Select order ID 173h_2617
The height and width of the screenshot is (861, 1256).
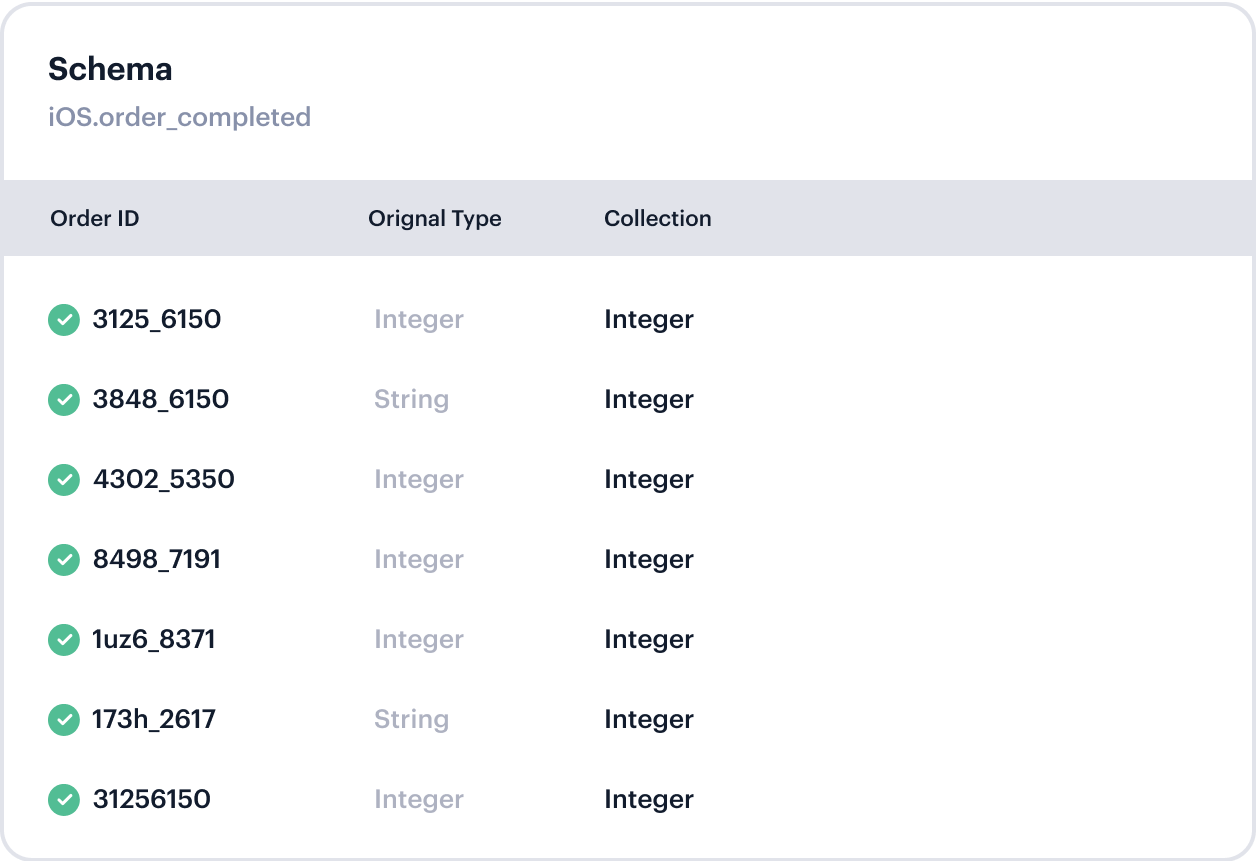pyautogui.click(x=154, y=720)
